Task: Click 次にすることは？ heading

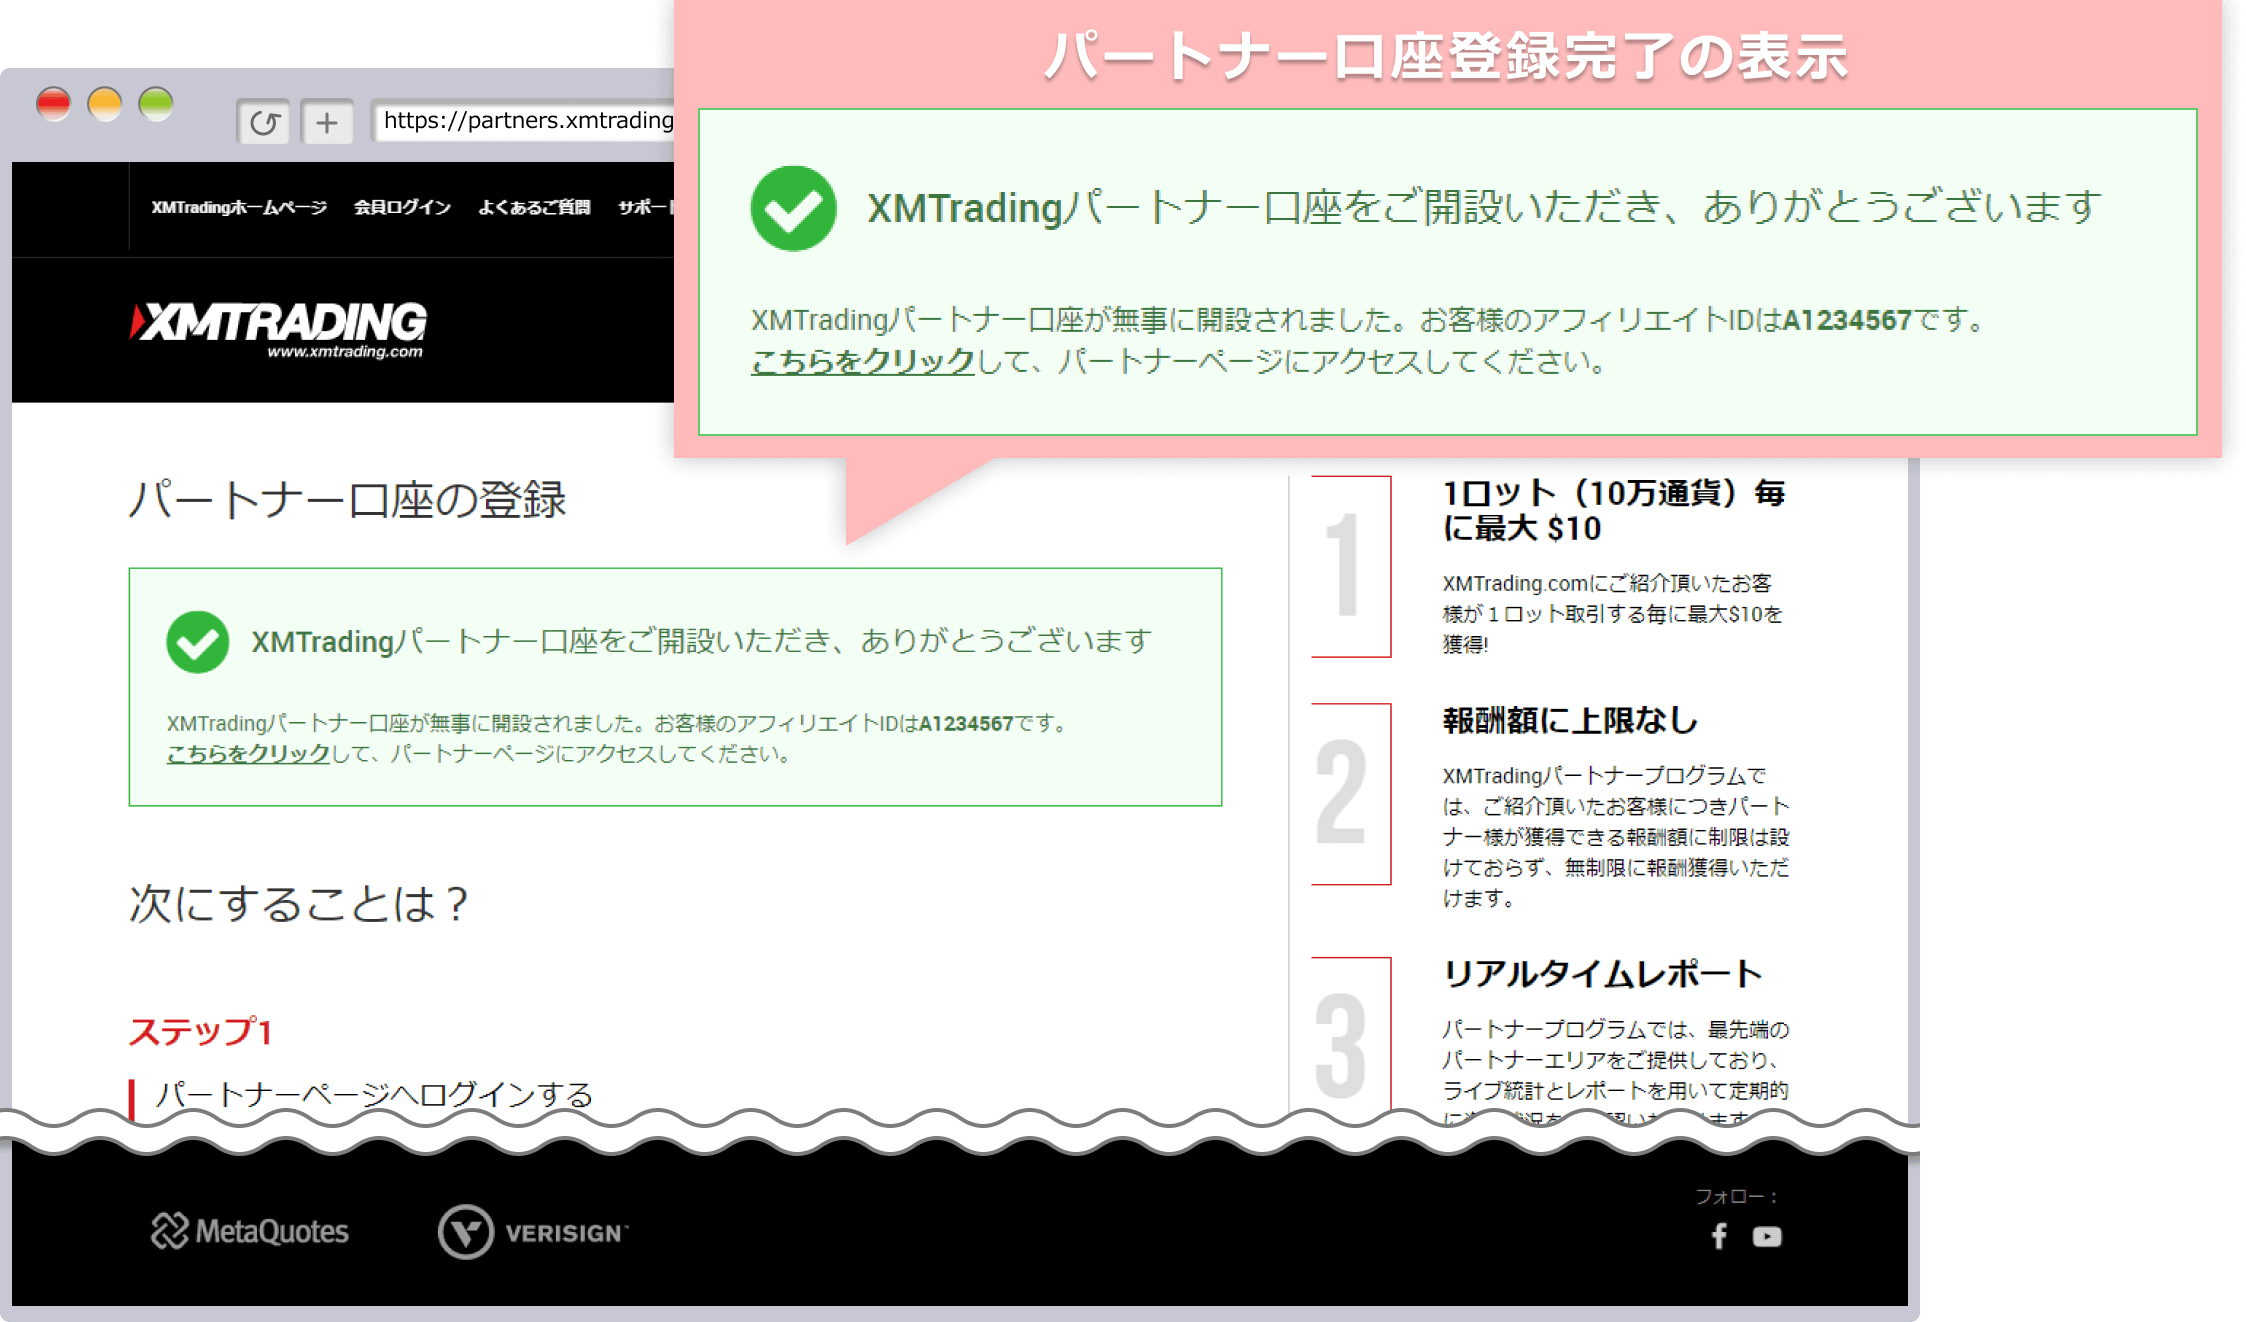Action: tap(299, 903)
